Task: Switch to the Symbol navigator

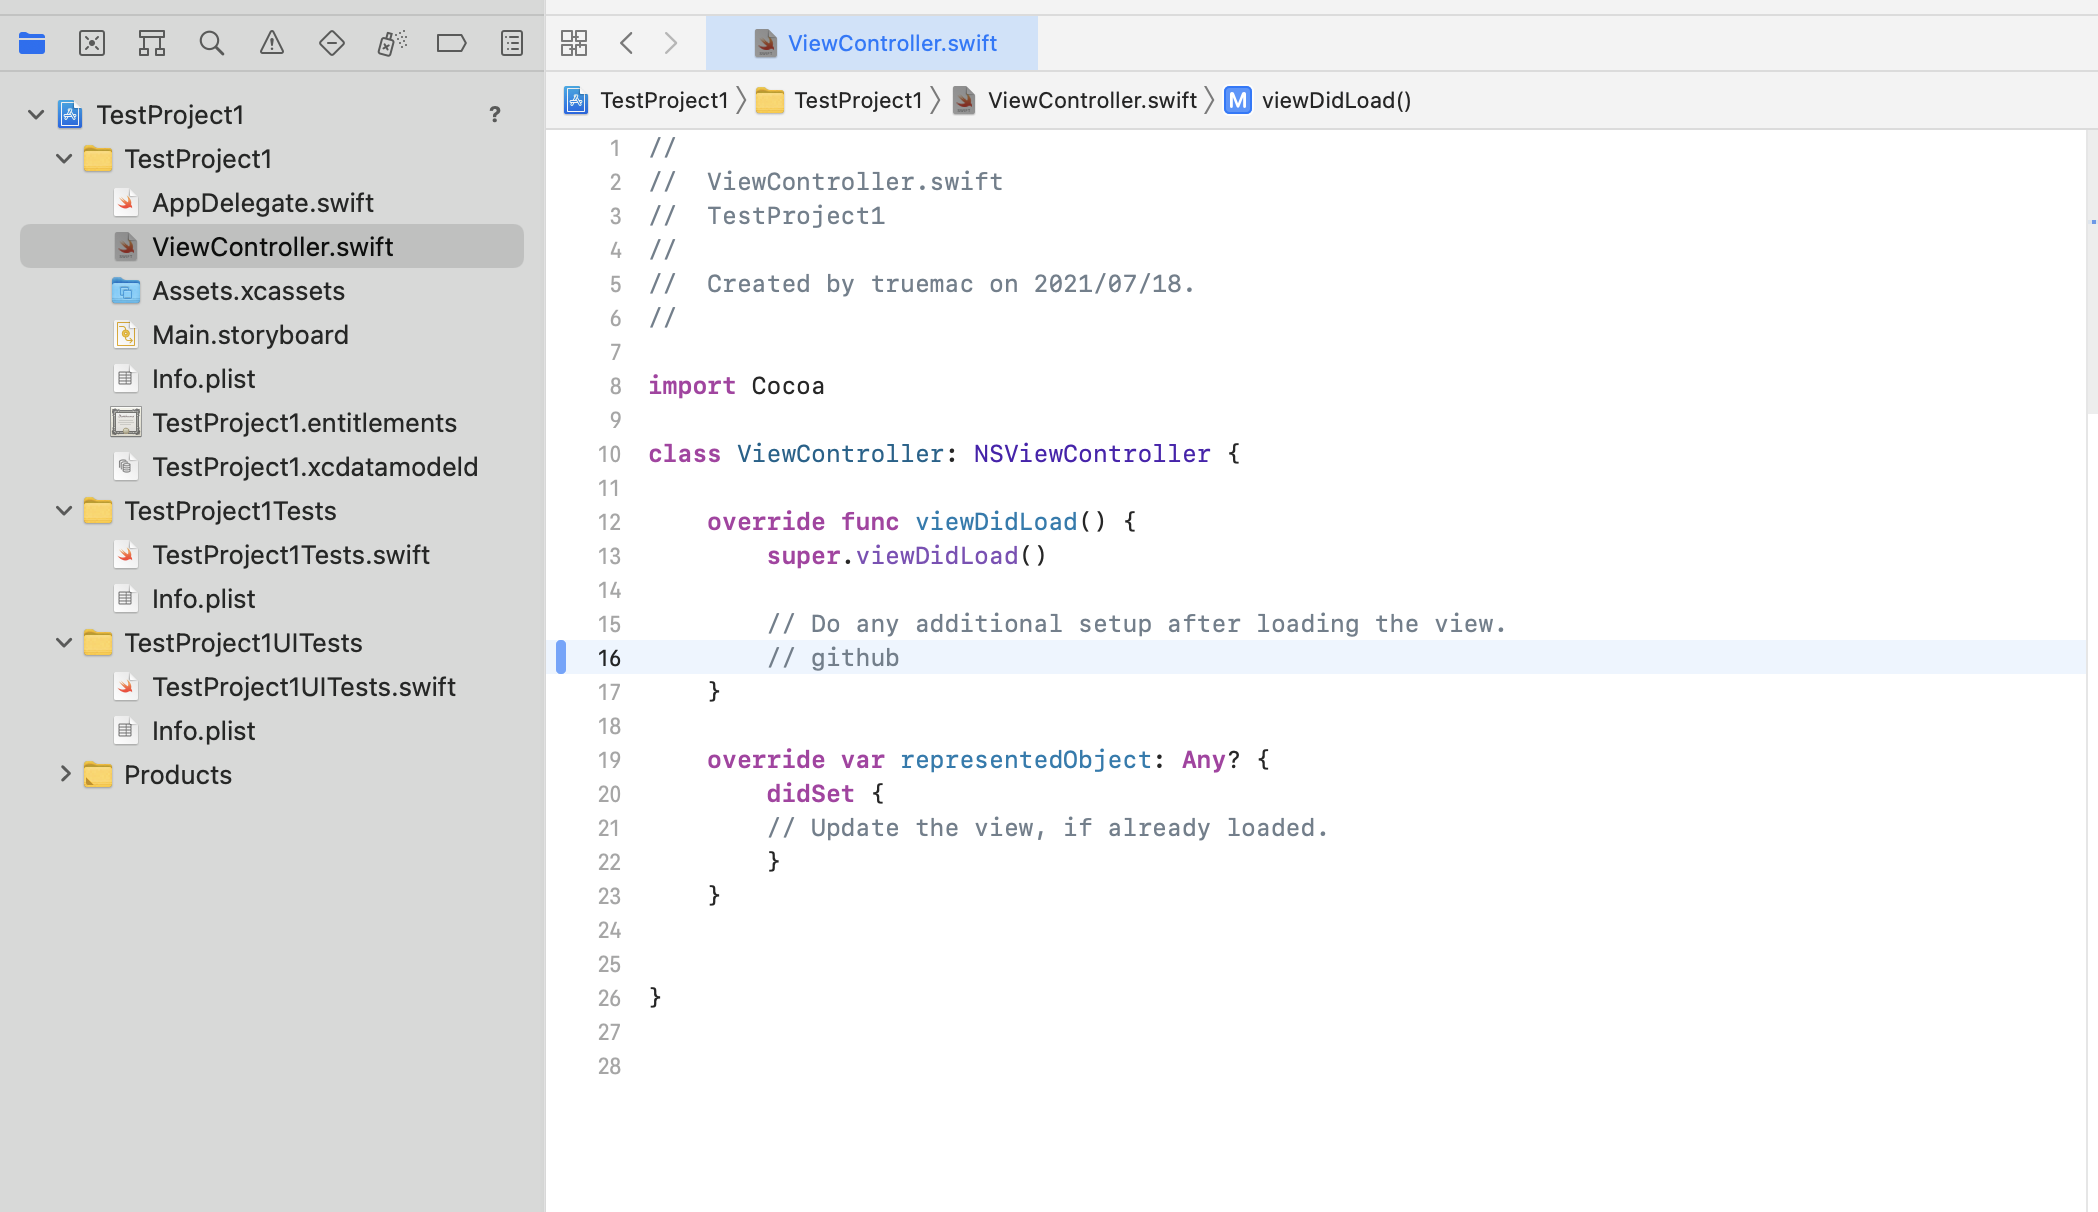Action: (x=152, y=43)
